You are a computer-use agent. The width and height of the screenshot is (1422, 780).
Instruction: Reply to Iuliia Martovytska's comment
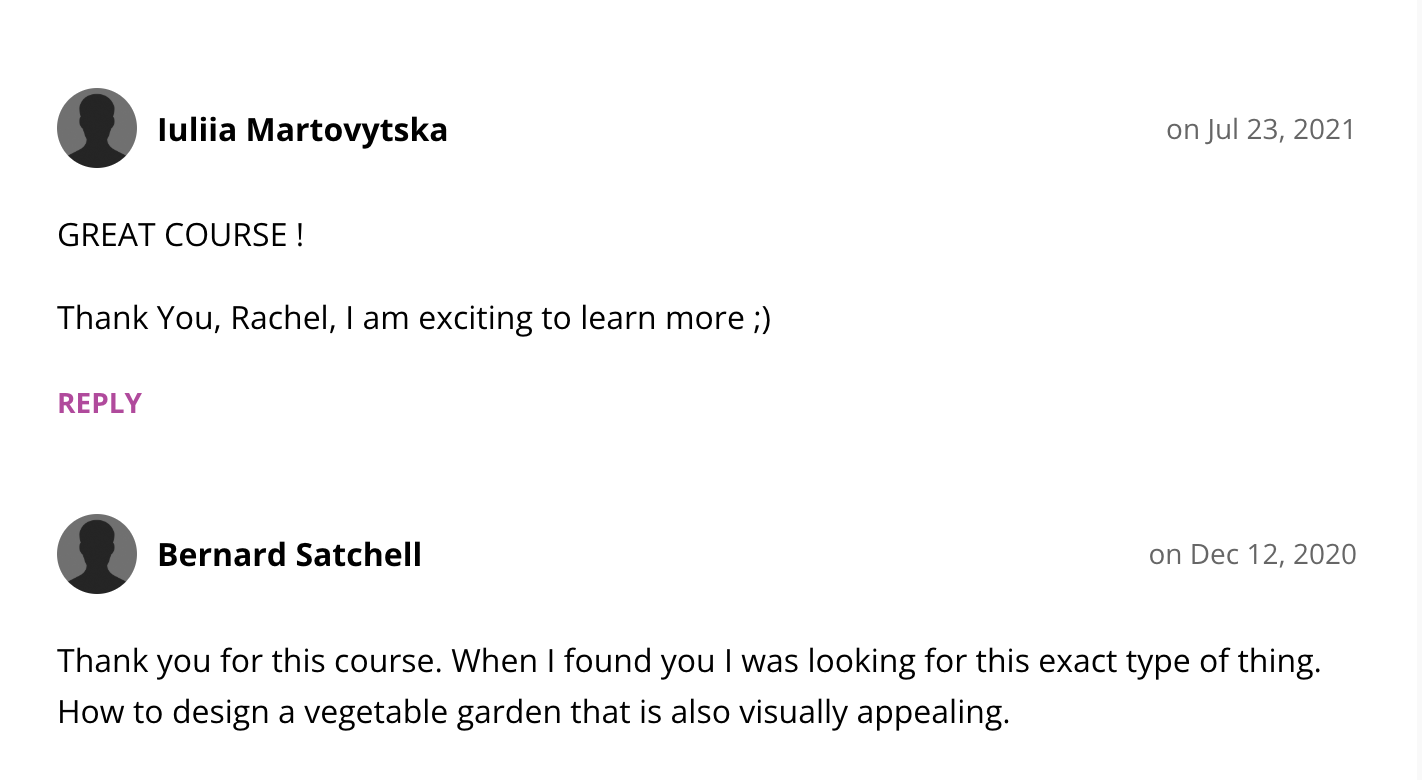(100, 403)
